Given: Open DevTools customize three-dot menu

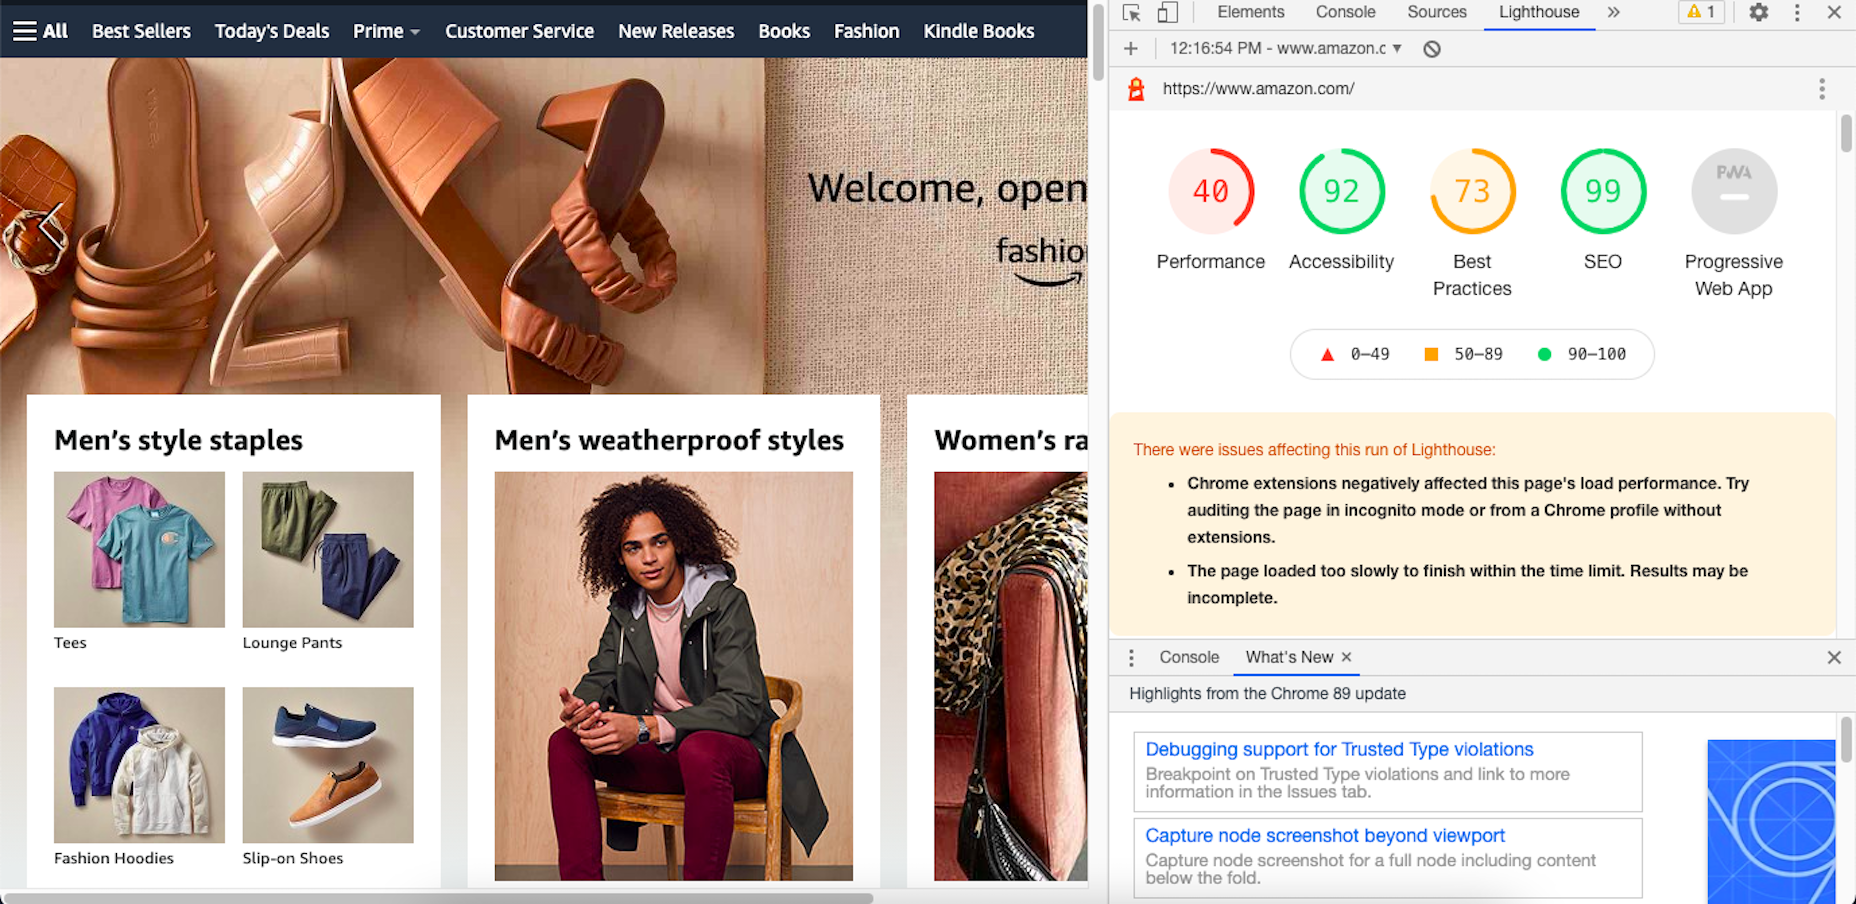Looking at the screenshot, I should (x=1797, y=12).
